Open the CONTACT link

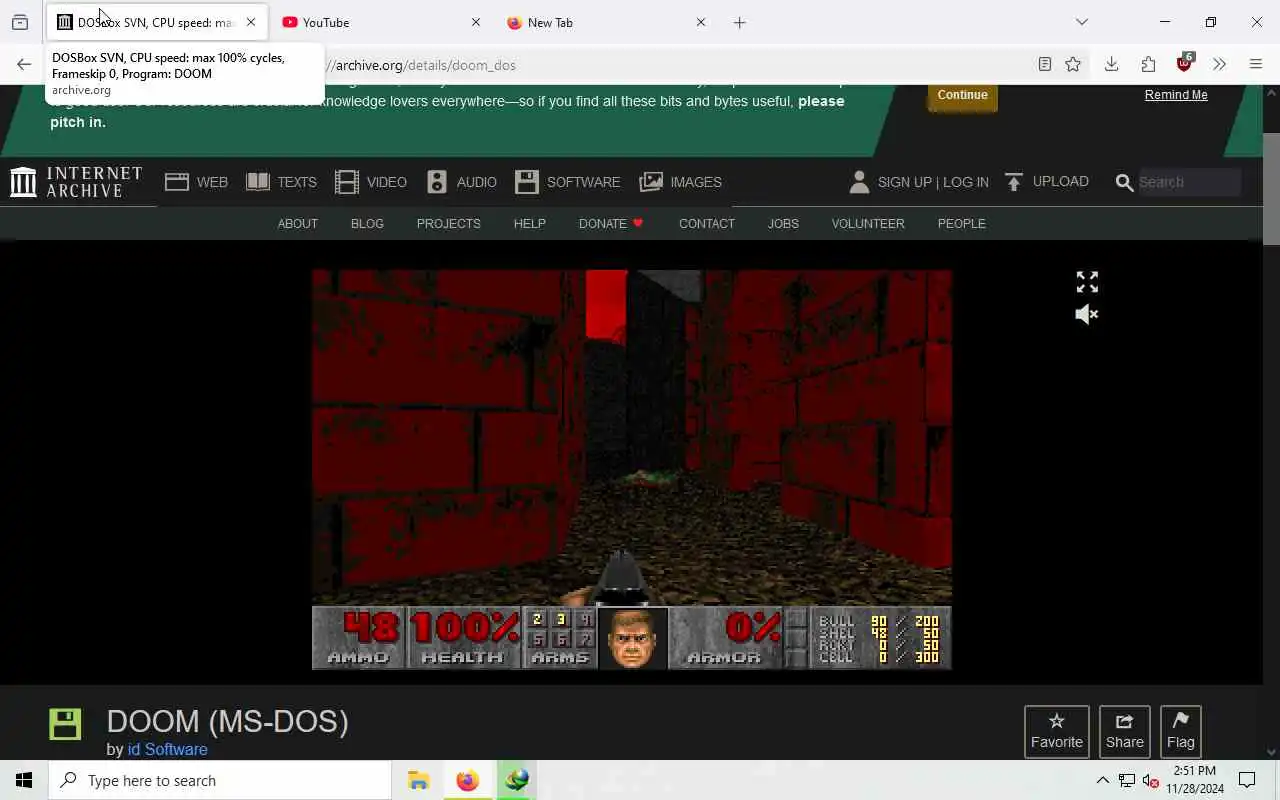coord(706,223)
